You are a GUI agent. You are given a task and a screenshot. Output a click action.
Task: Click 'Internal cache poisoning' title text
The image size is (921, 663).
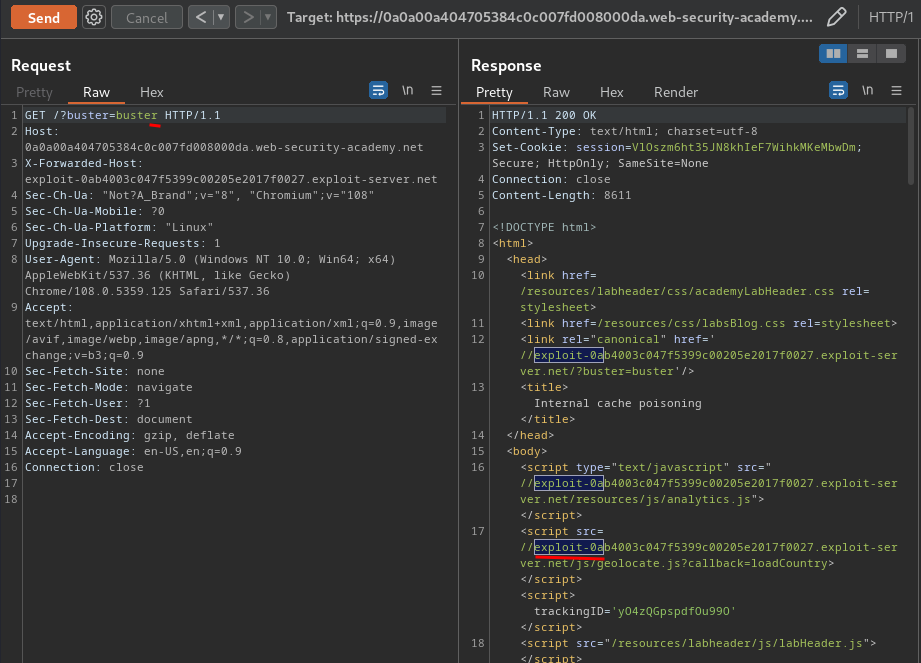click(x=617, y=403)
